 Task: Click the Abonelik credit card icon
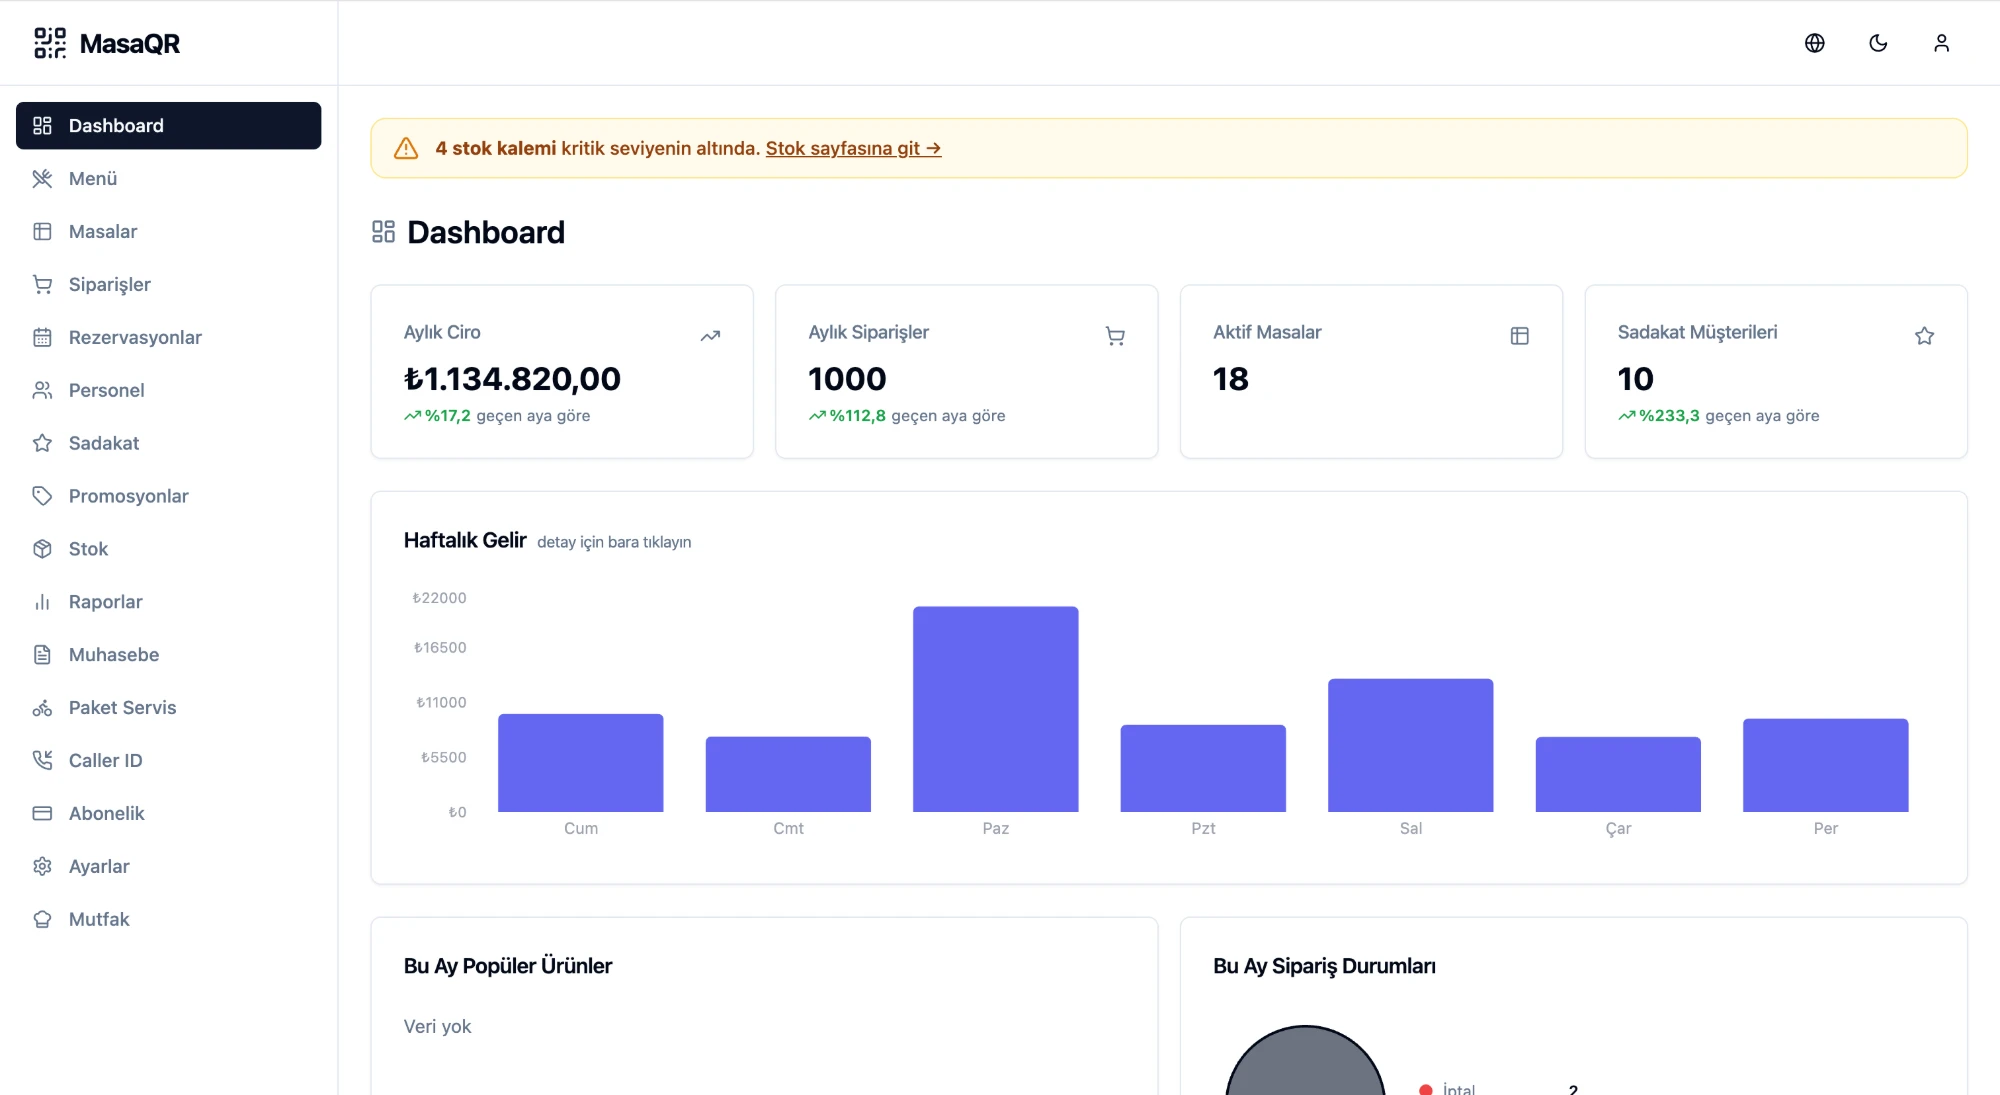42,814
